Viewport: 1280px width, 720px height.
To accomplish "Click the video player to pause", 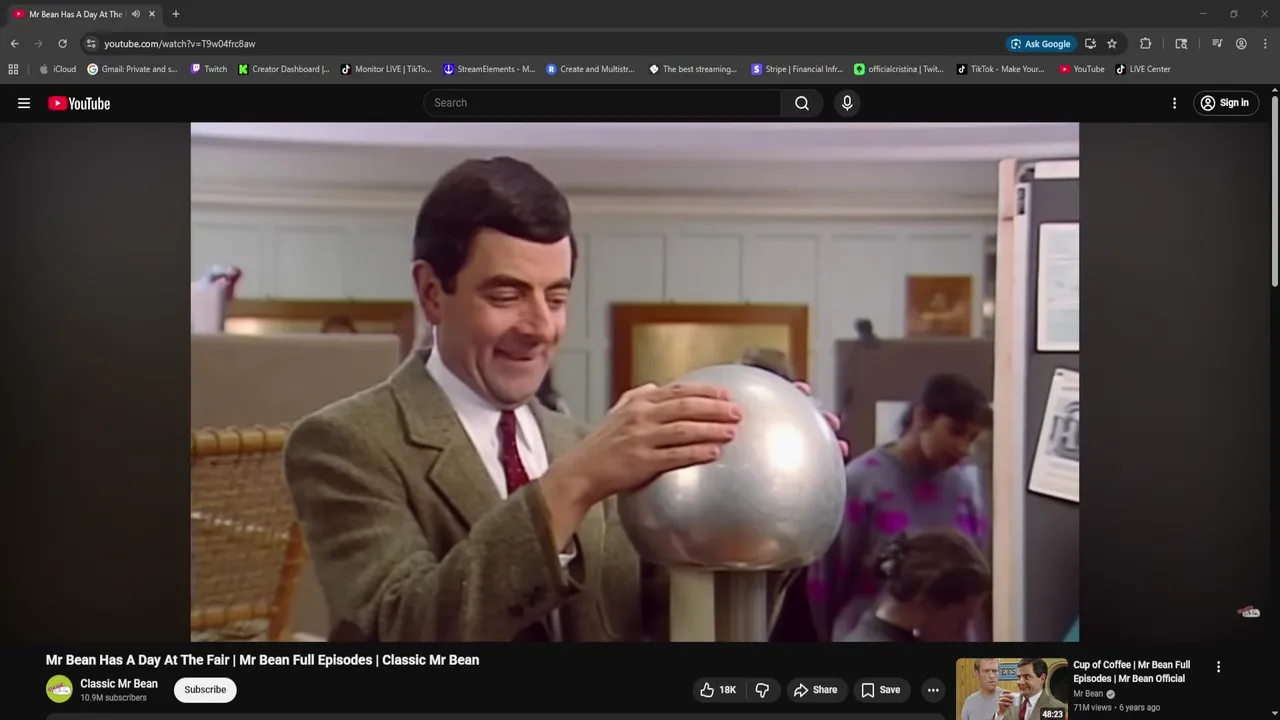I will coord(634,382).
